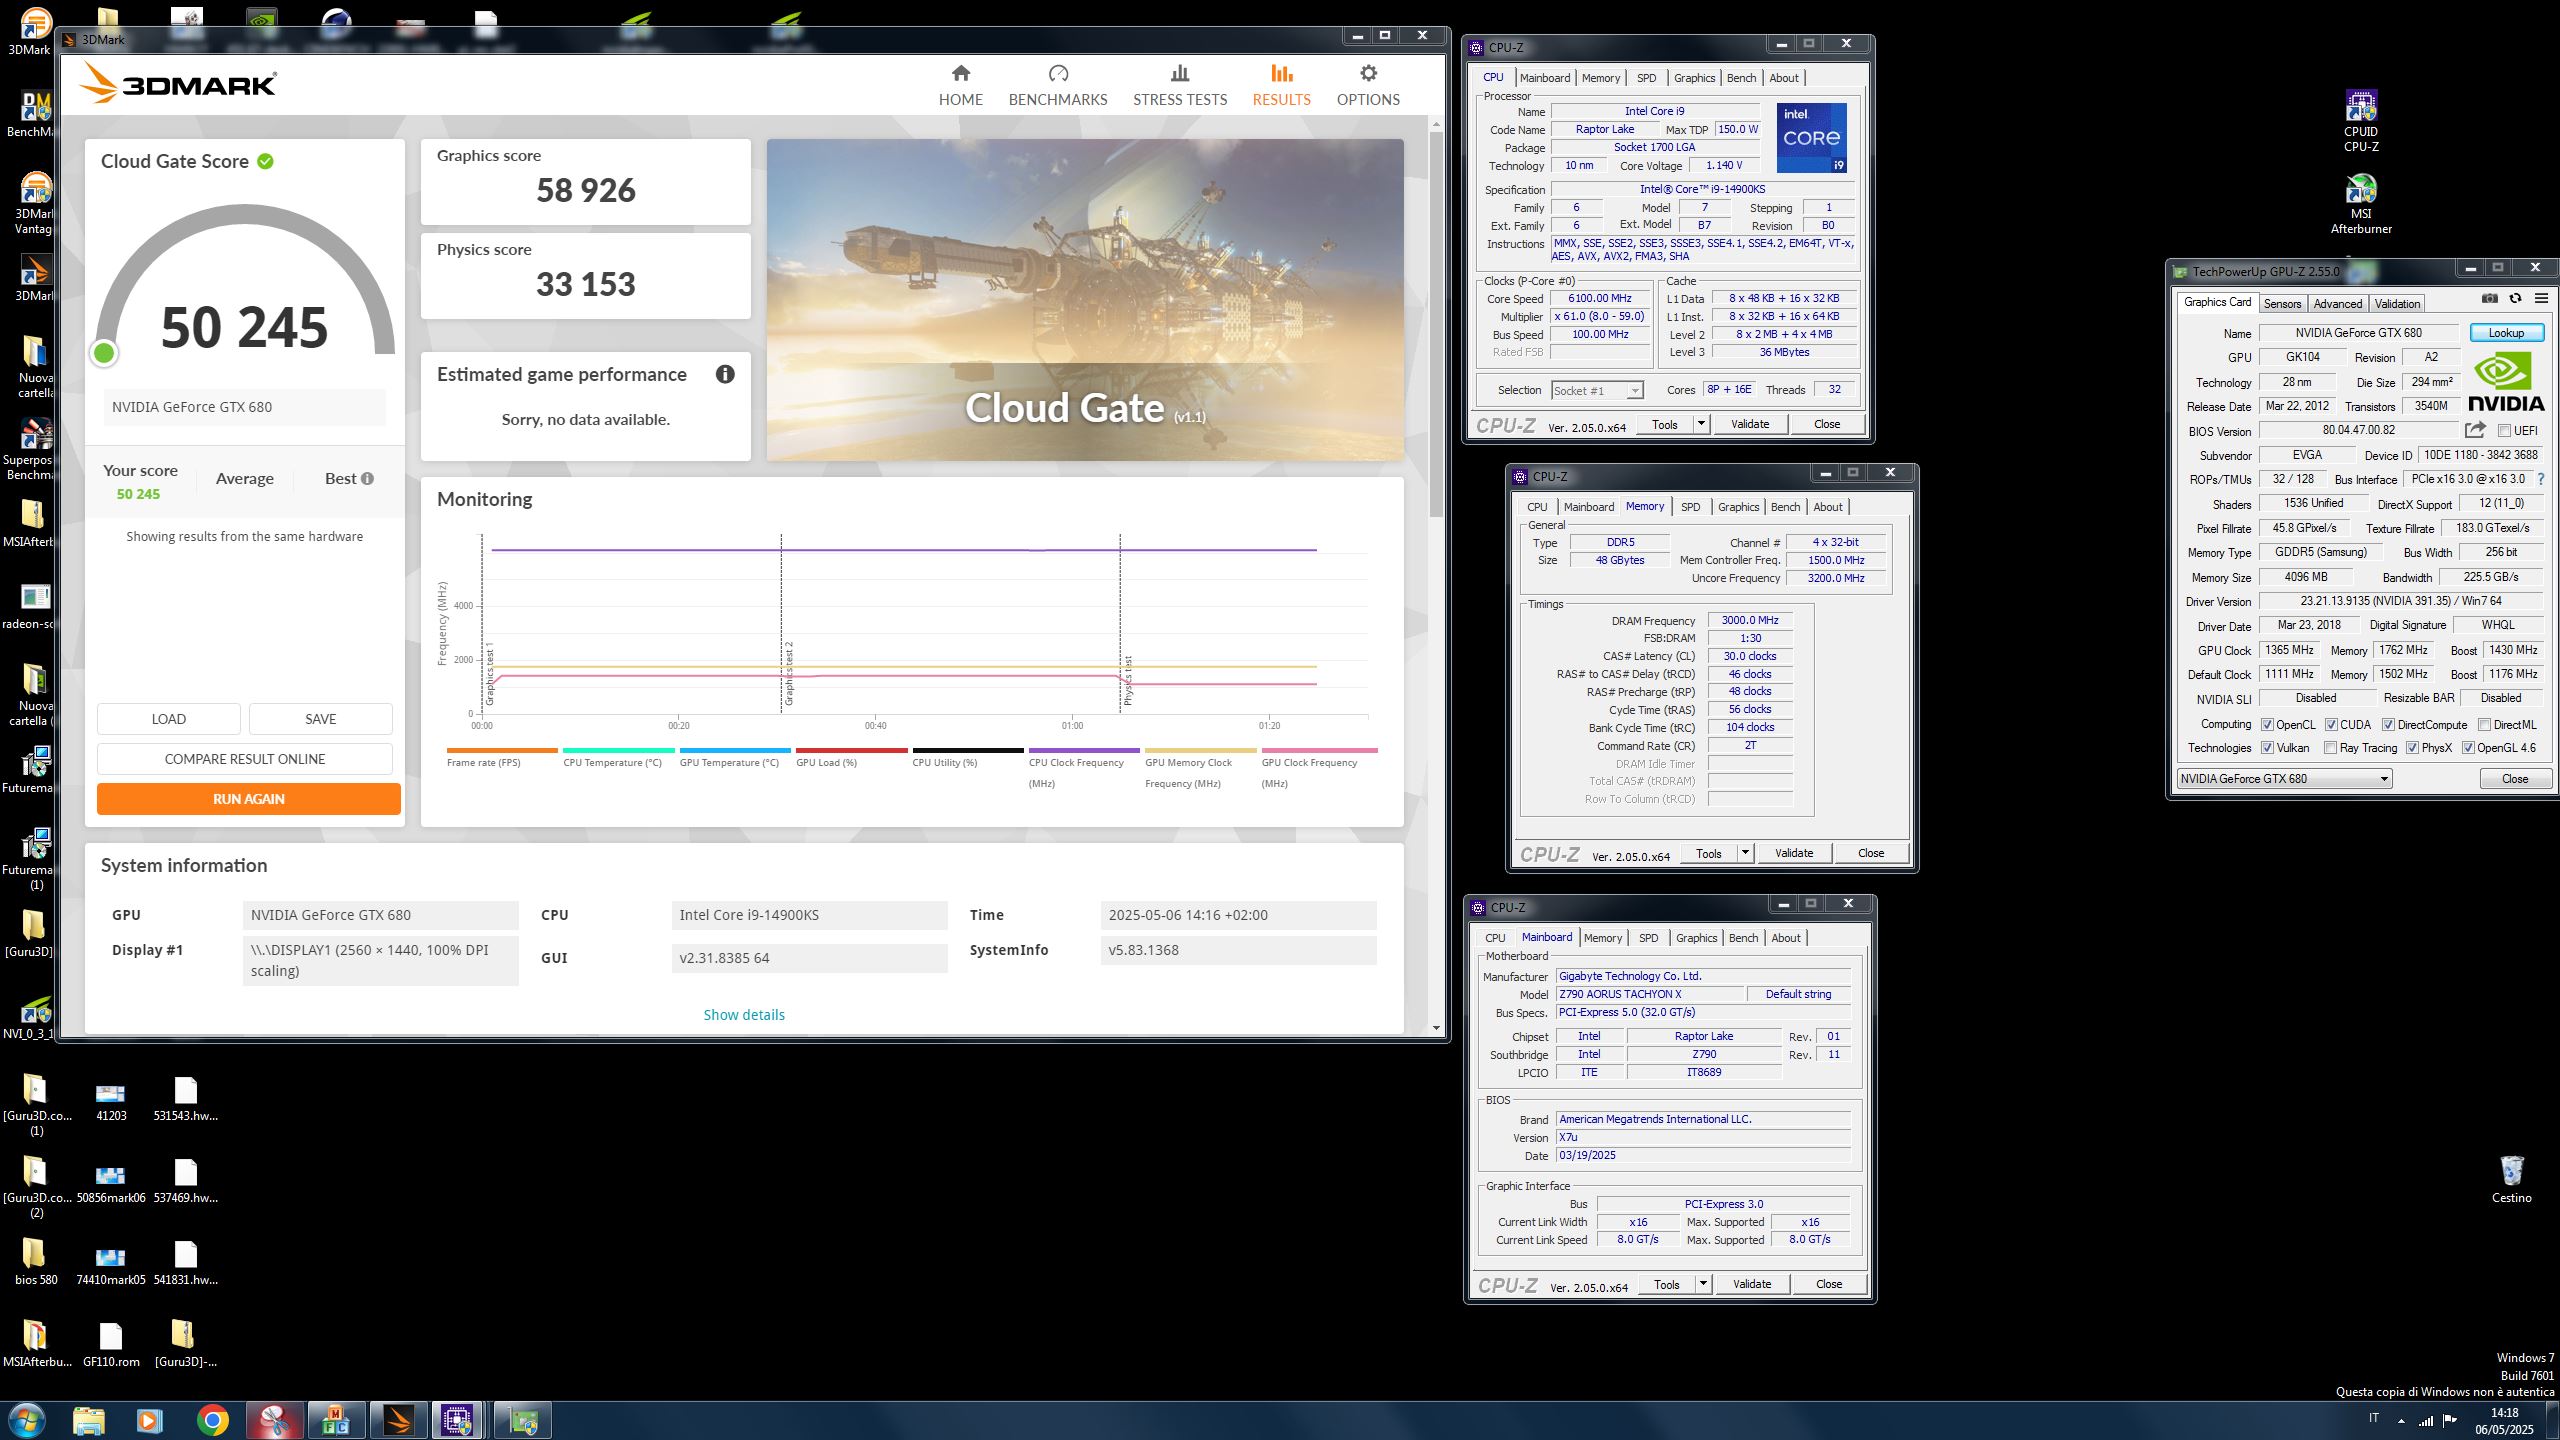Screen dimensions: 2560x1440
Task: Toggle the Frame rate (FPS) orange legend
Action: tap(502, 757)
